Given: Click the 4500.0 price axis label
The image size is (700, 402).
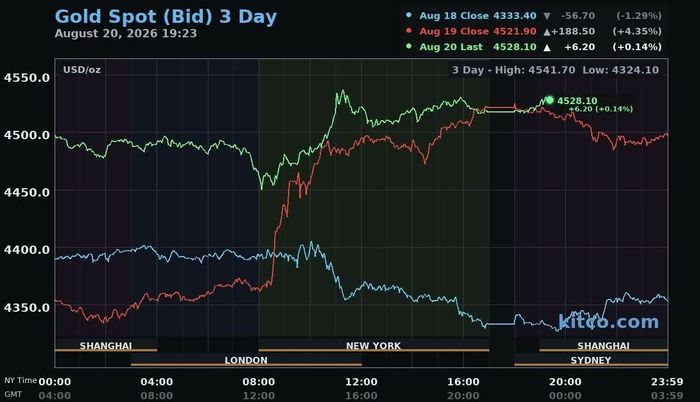Looking at the screenshot, I should click(x=27, y=135).
